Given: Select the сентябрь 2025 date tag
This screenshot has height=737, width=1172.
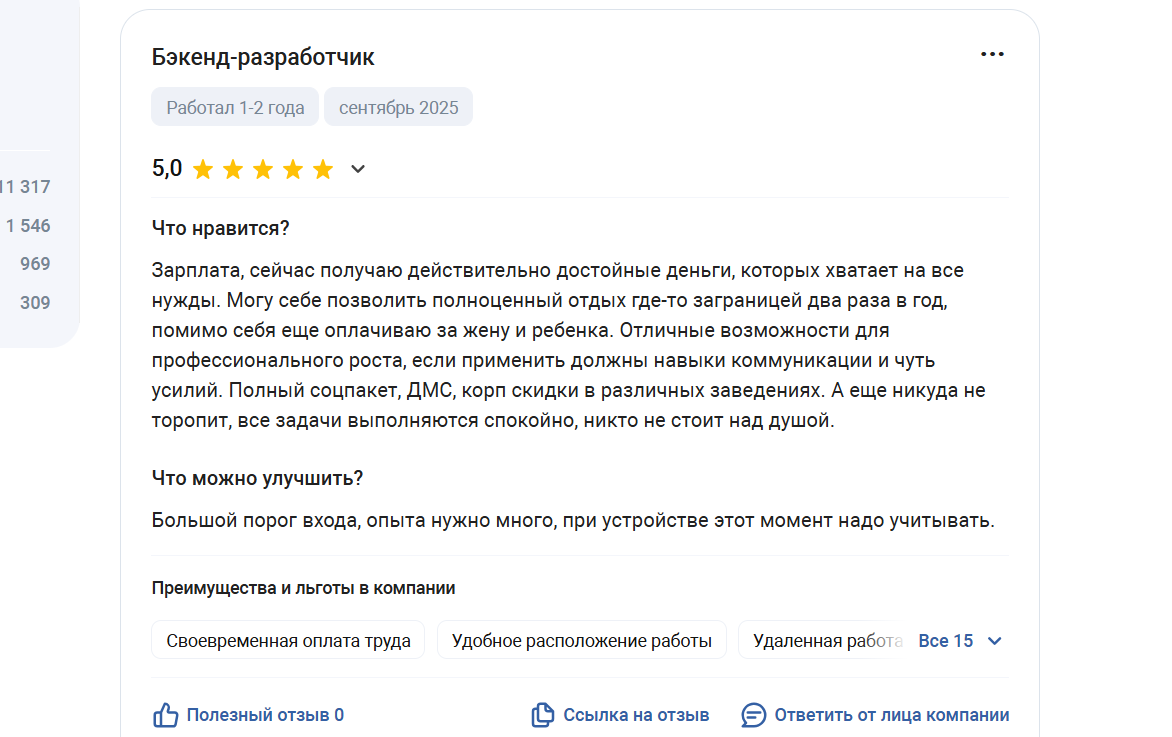Looking at the screenshot, I should tap(398, 107).
